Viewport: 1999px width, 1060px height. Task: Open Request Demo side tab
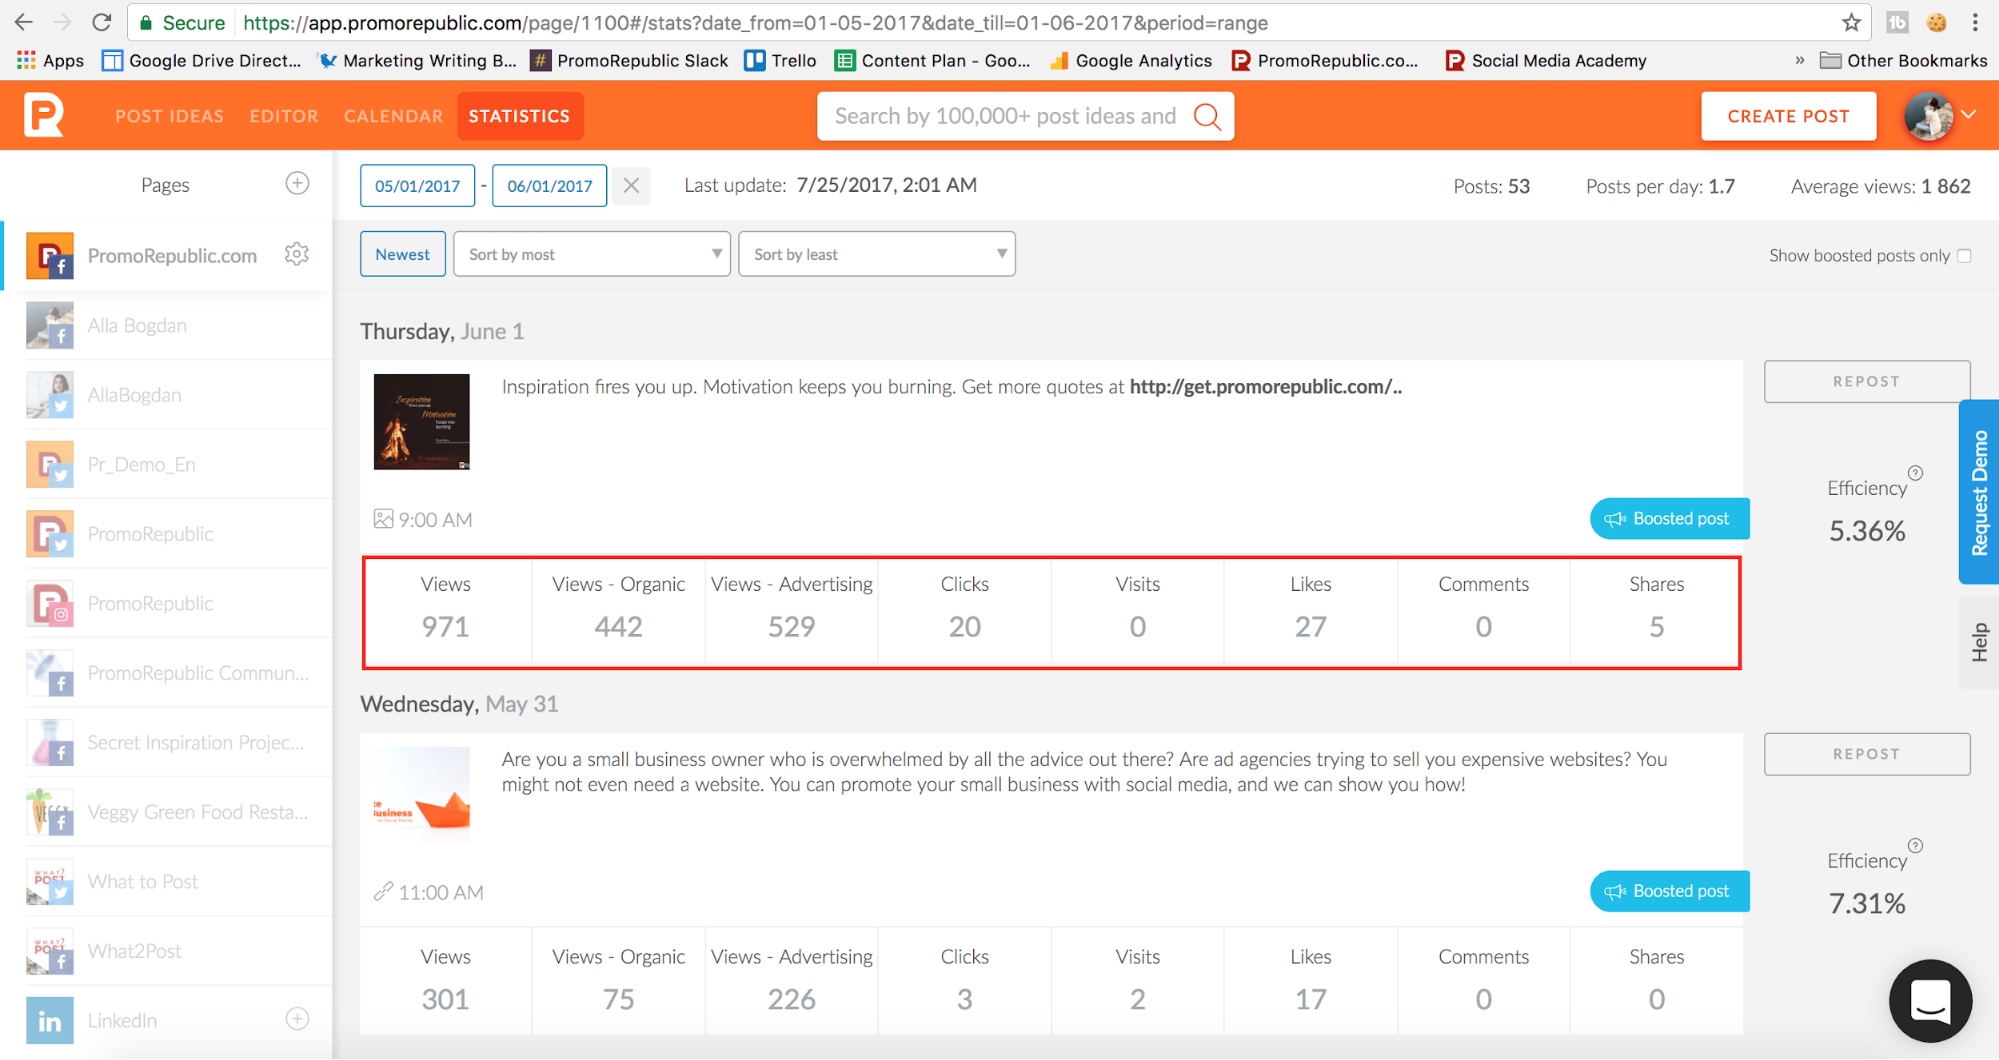coord(1978,492)
